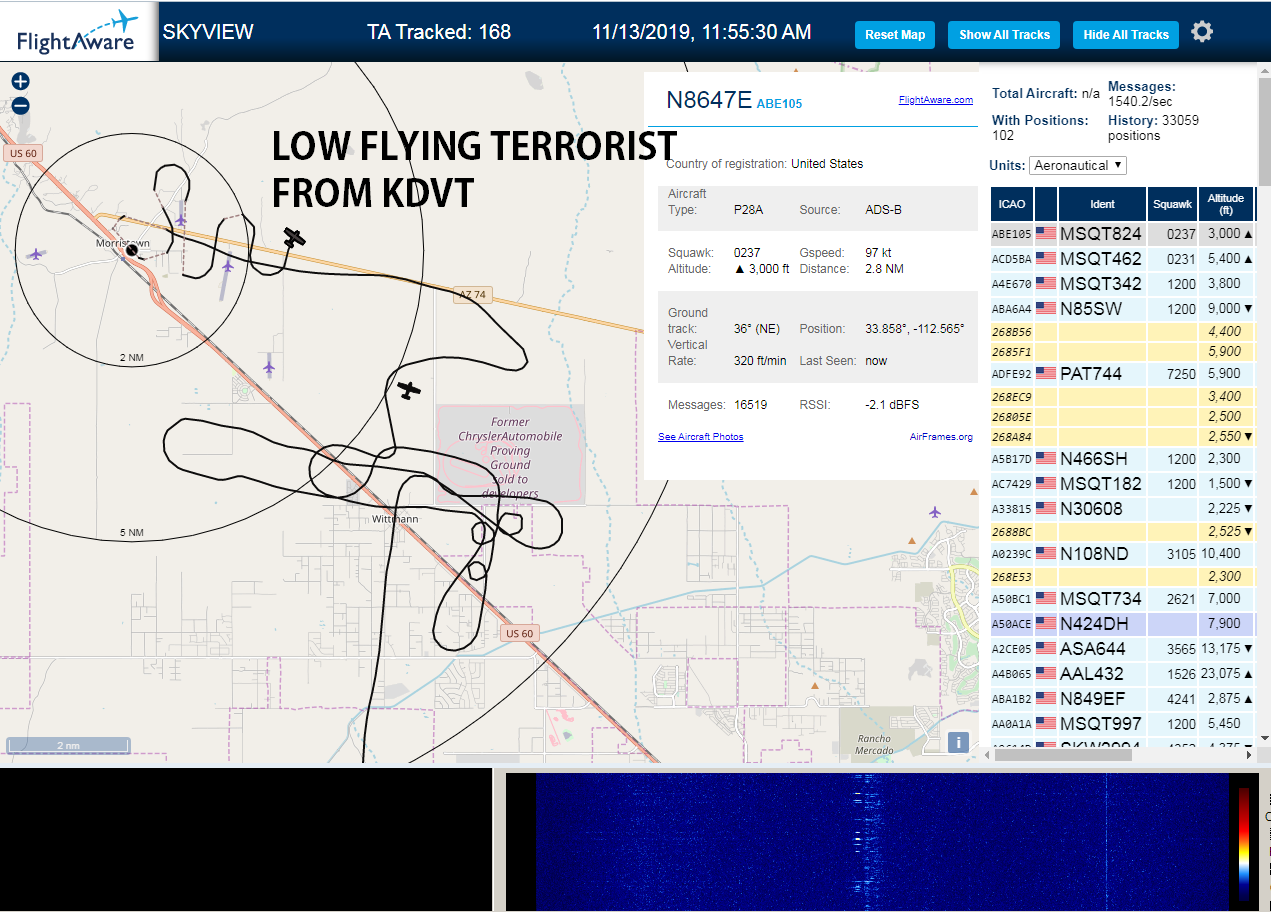
Task: Sort table by Squawk column header
Action: click(1172, 204)
